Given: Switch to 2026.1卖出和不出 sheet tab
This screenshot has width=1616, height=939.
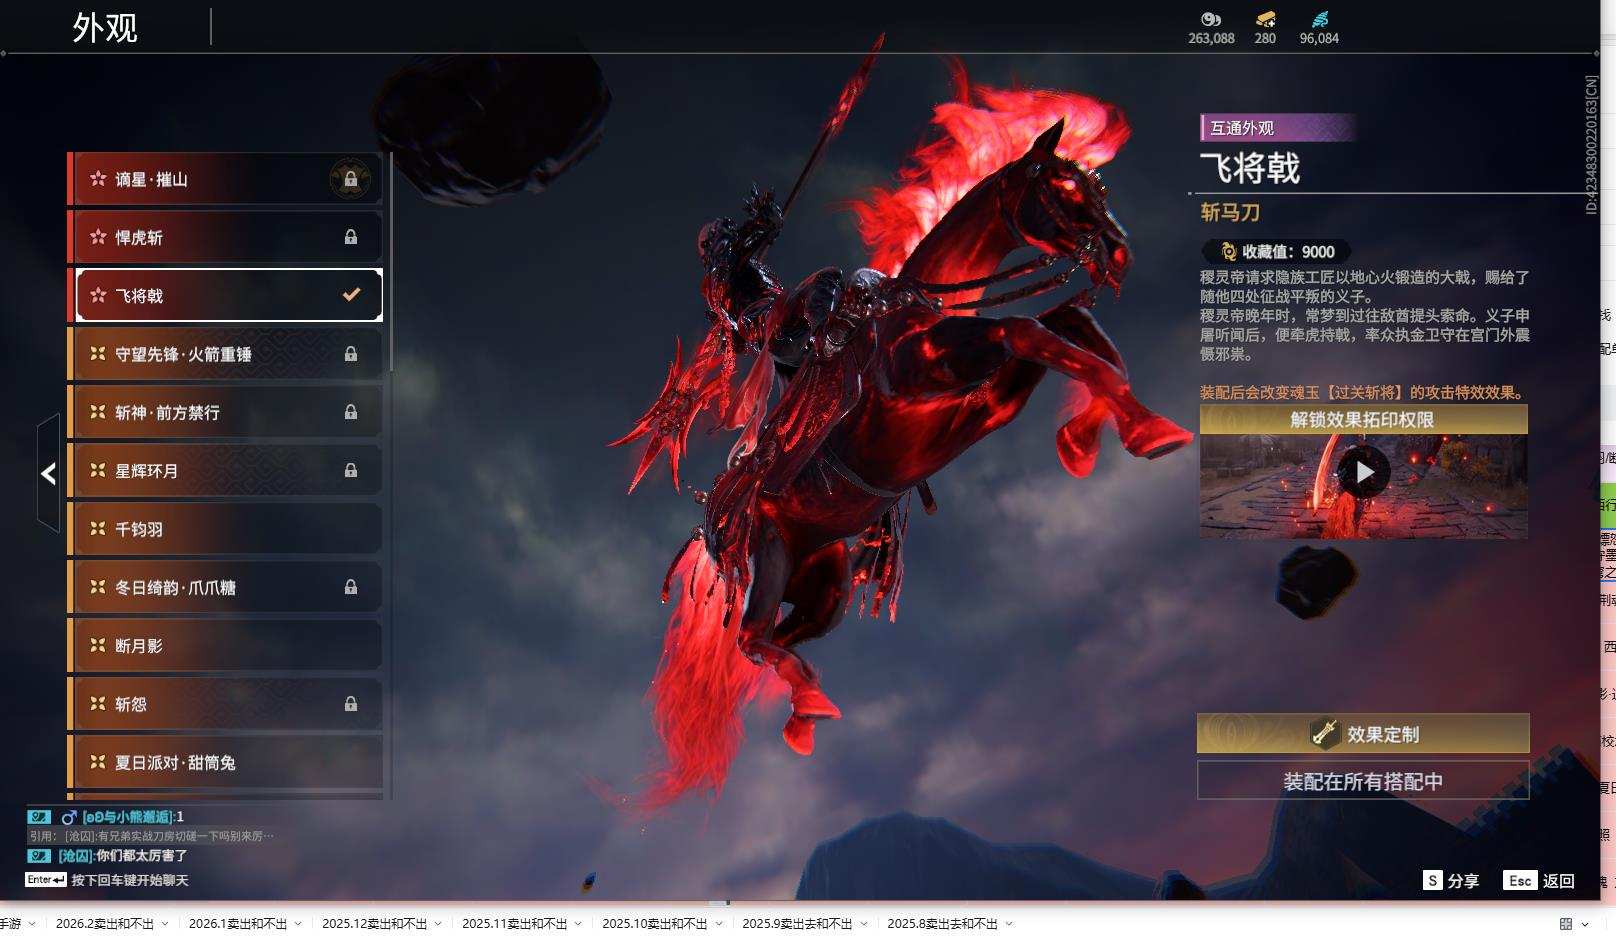Looking at the screenshot, I should pos(237,924).
